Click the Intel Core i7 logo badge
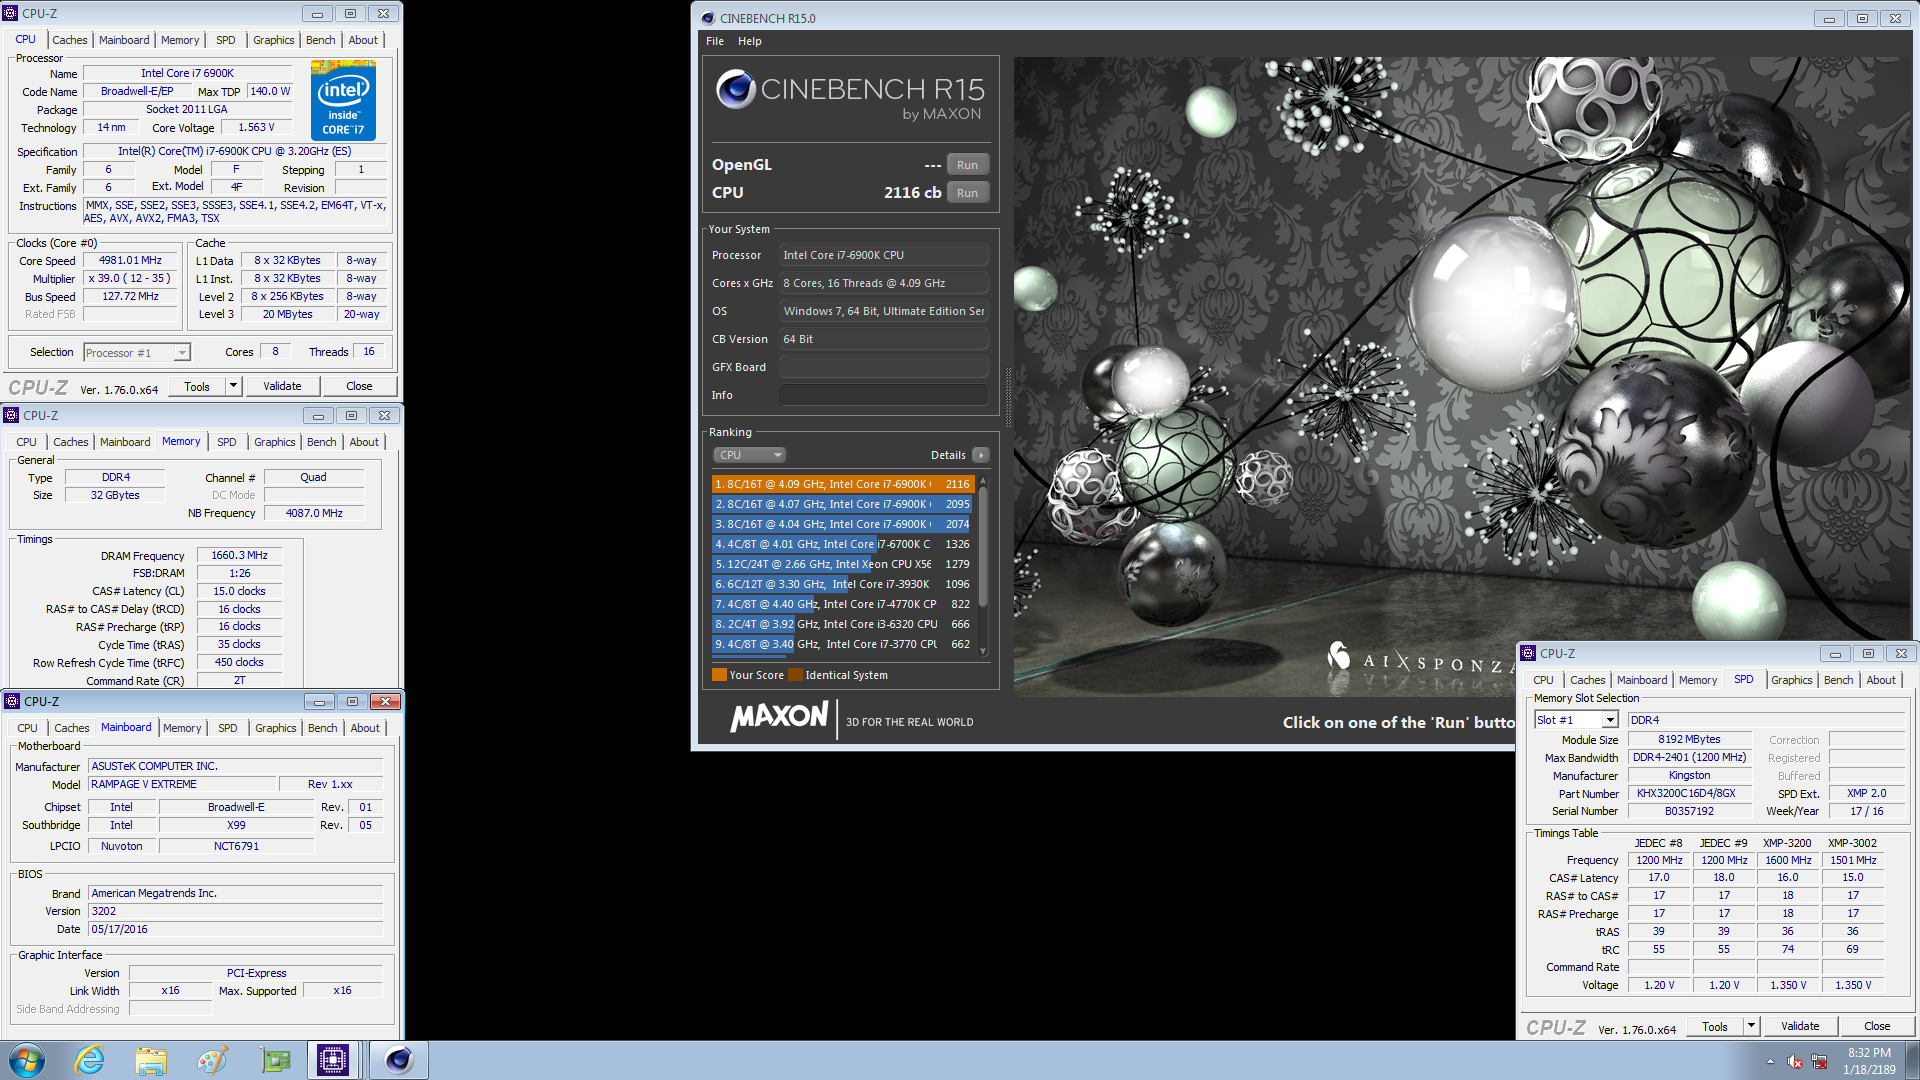Viewport: 1920px width, 1080px height. pyautogui.click(x=343, y=100)
